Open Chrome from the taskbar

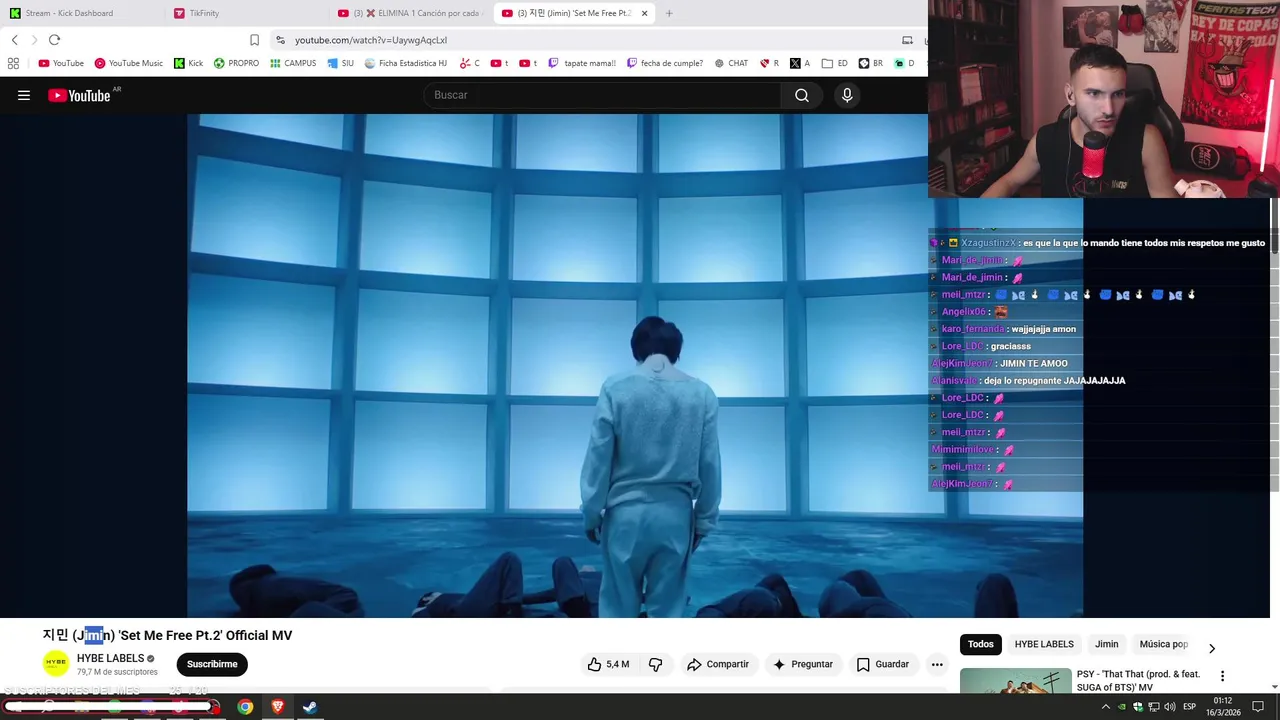click(x=245, y=707)
